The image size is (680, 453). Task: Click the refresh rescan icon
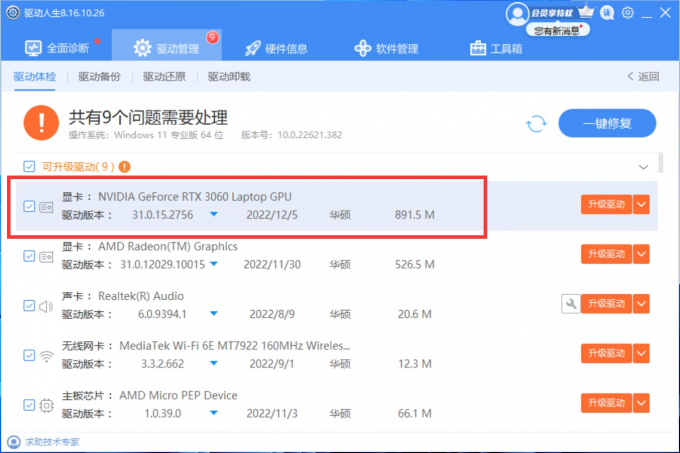536,124
